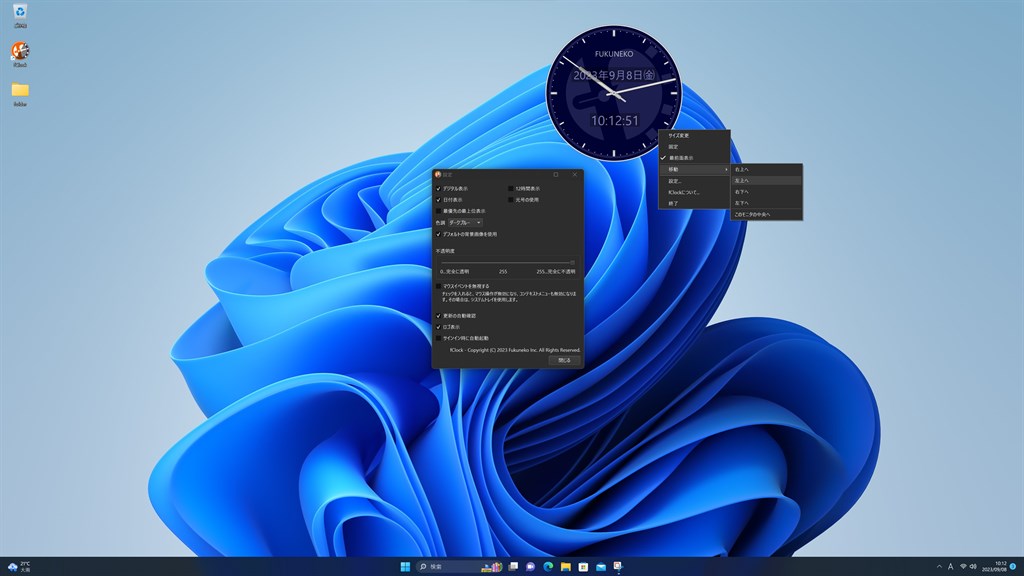The image size is (1024, 576).
Task: Enable サインイン時に自動起動 checkbox
Action: pos(439,338)
